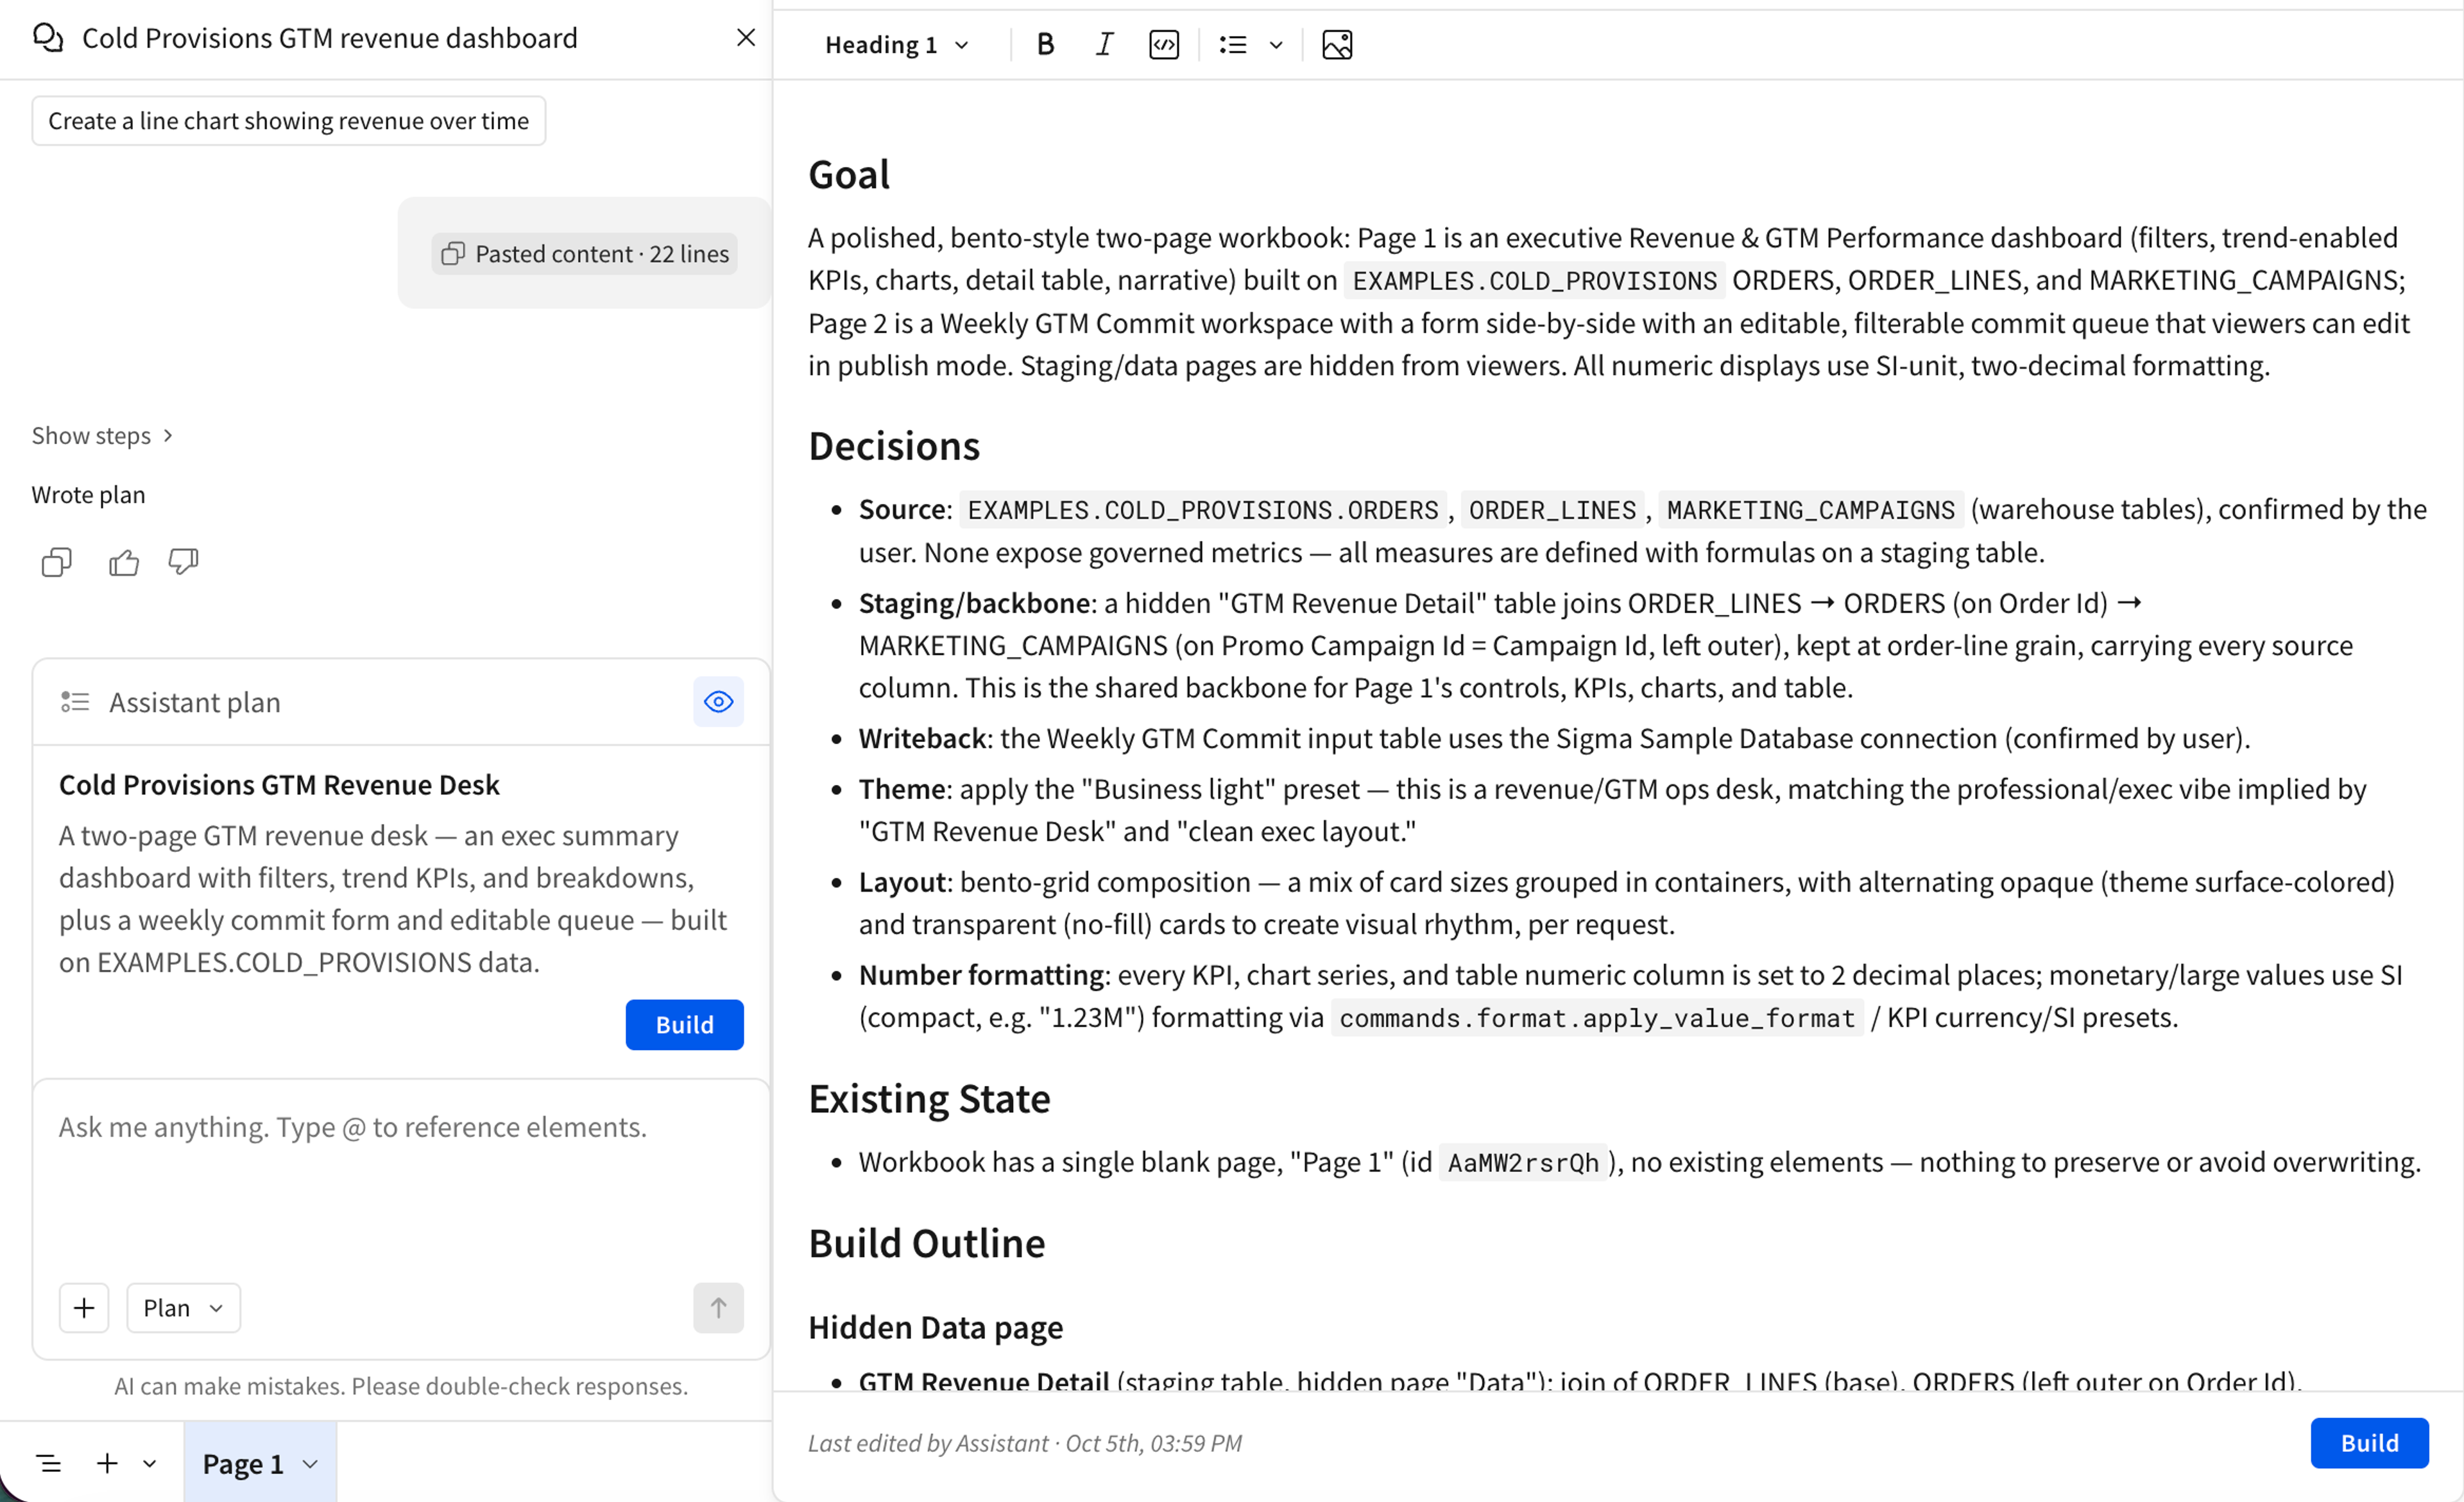
Task: Open the Heading 1 style dropdown
Action: [896, 45]
